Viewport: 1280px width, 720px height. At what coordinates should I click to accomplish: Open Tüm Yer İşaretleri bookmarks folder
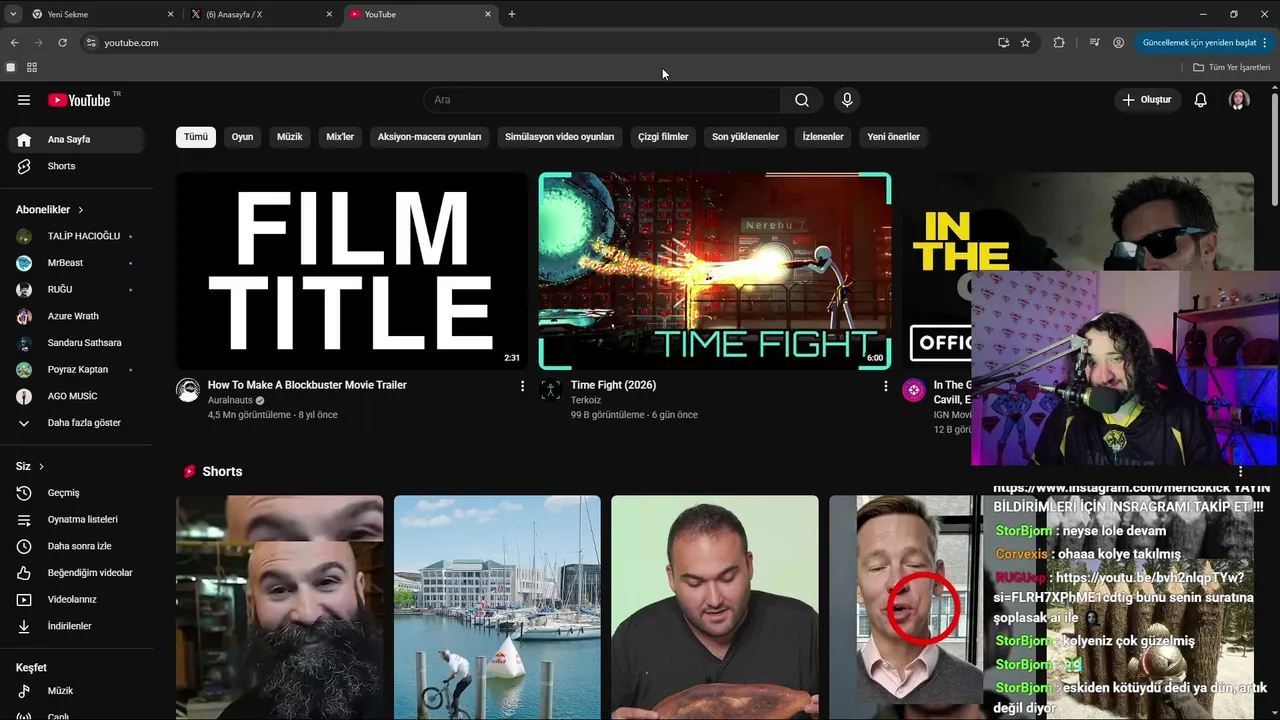1231,67
